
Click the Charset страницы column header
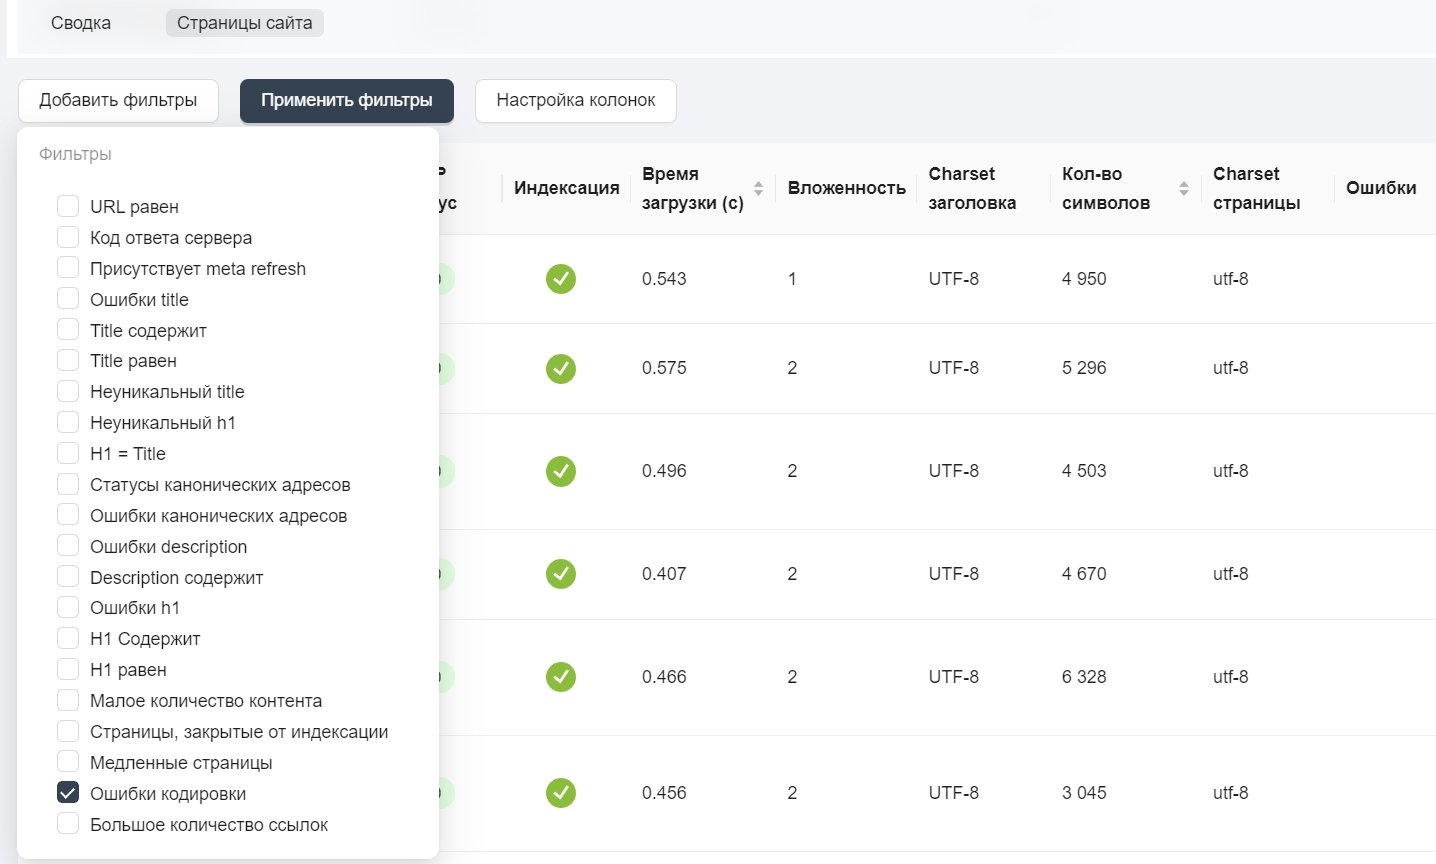pyautogui.click(x=1257, y=188)
